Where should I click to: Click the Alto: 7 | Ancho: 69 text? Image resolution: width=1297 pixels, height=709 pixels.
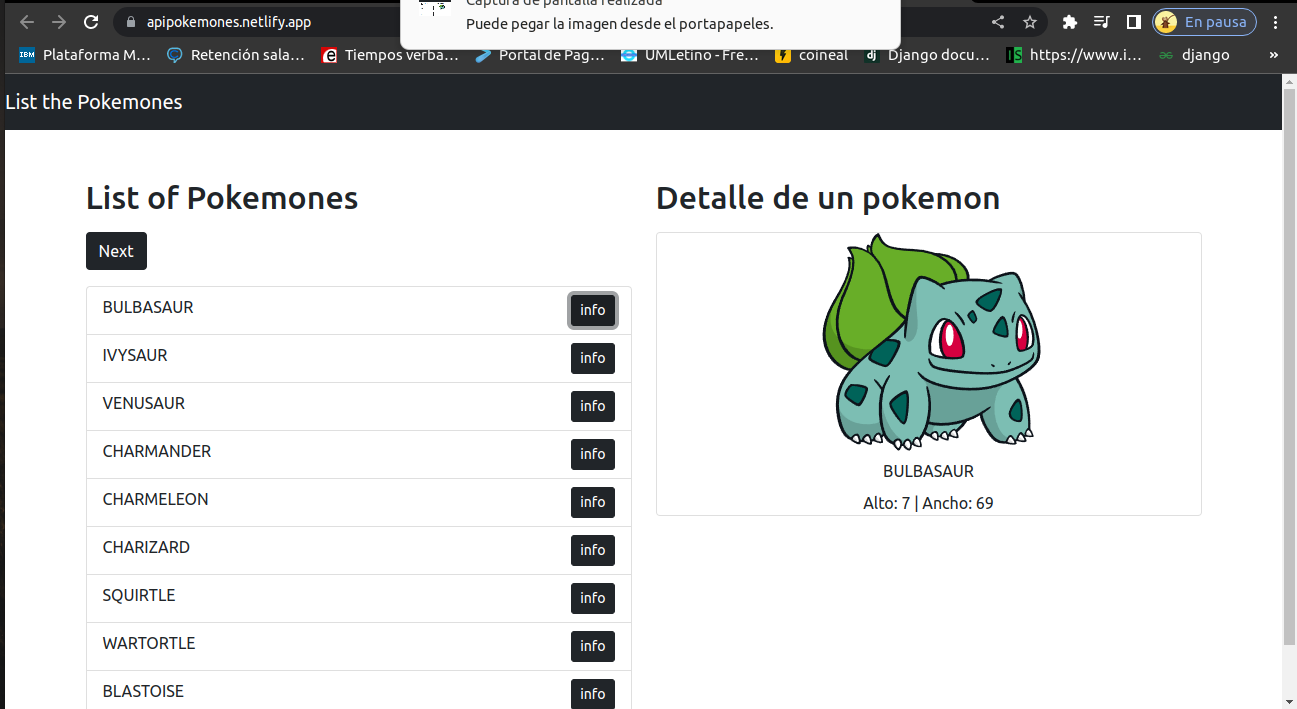pos(928,503)
